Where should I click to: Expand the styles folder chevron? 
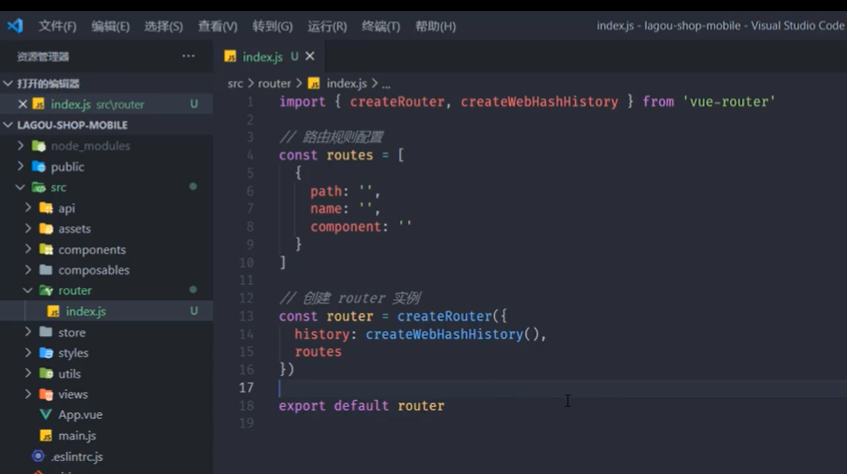click(28, 352)
